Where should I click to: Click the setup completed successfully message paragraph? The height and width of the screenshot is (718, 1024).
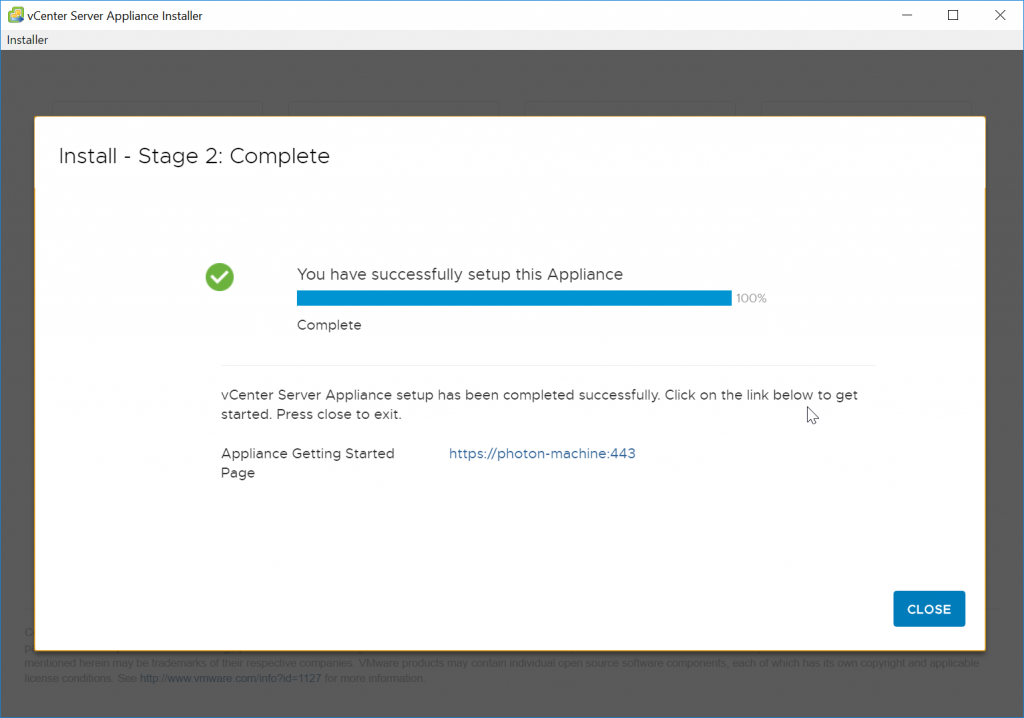[x=539, y=404]
